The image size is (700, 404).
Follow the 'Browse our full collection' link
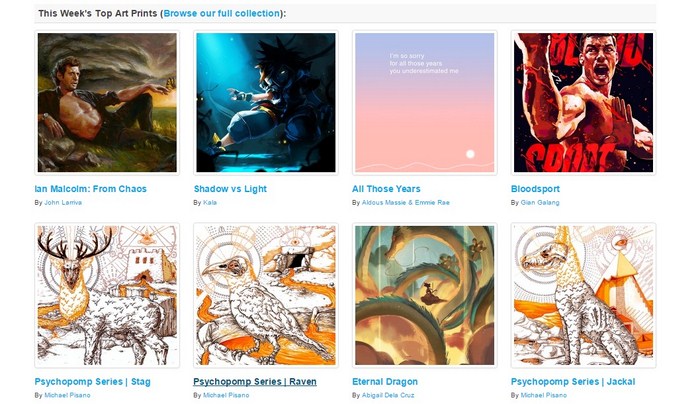[222, 13]
